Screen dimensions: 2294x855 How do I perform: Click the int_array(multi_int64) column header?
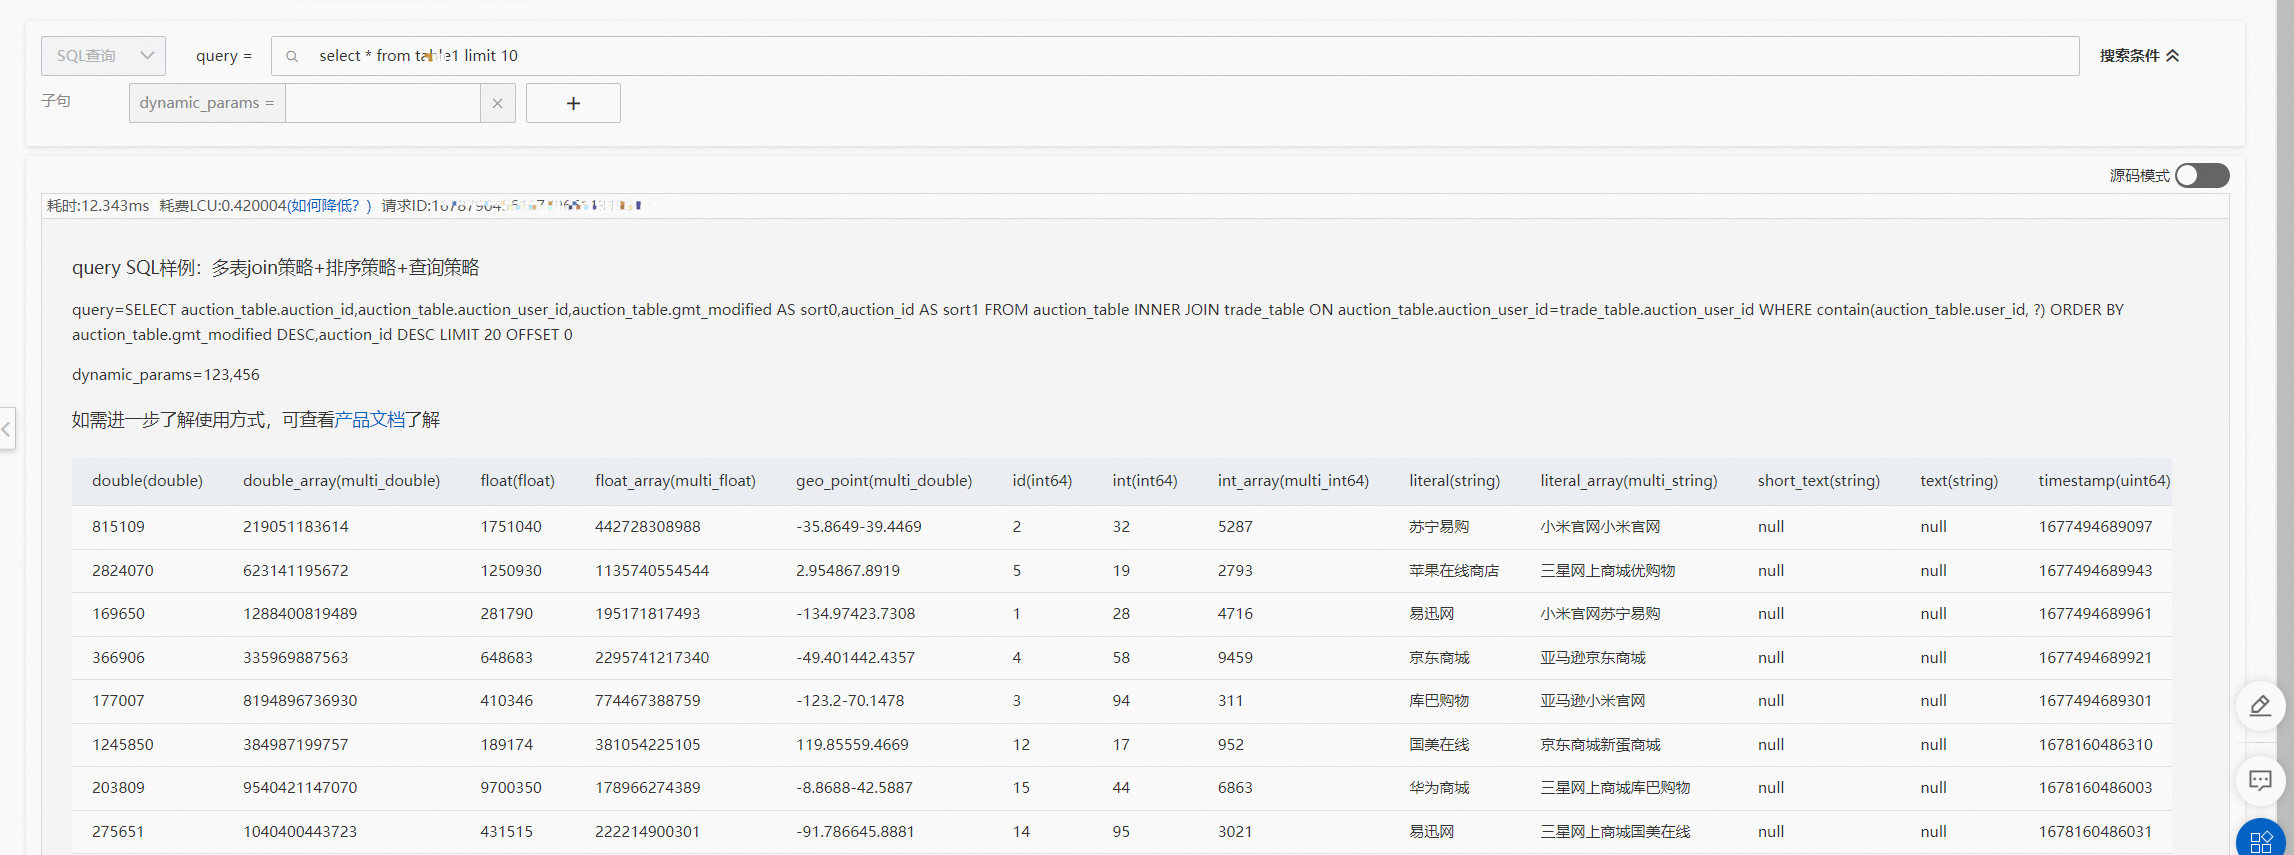coord(1293,481)
